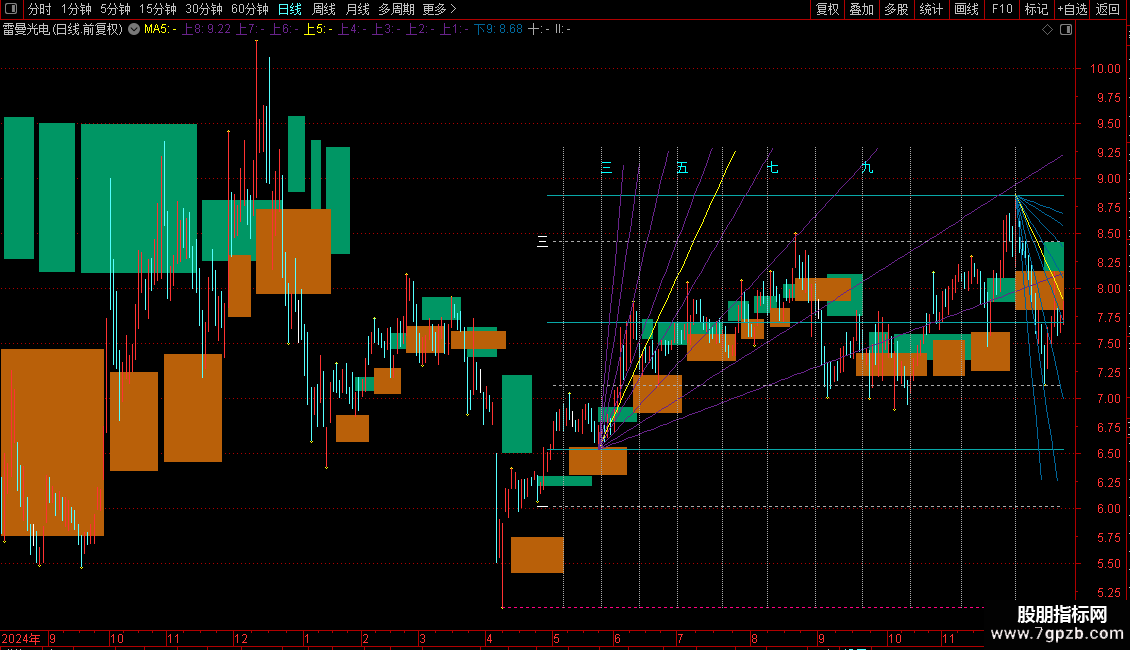The height and width of the screenshot is (650, 1130).
Task: Expand the 更多 periods menu
Action: click(x=440, y=9)
